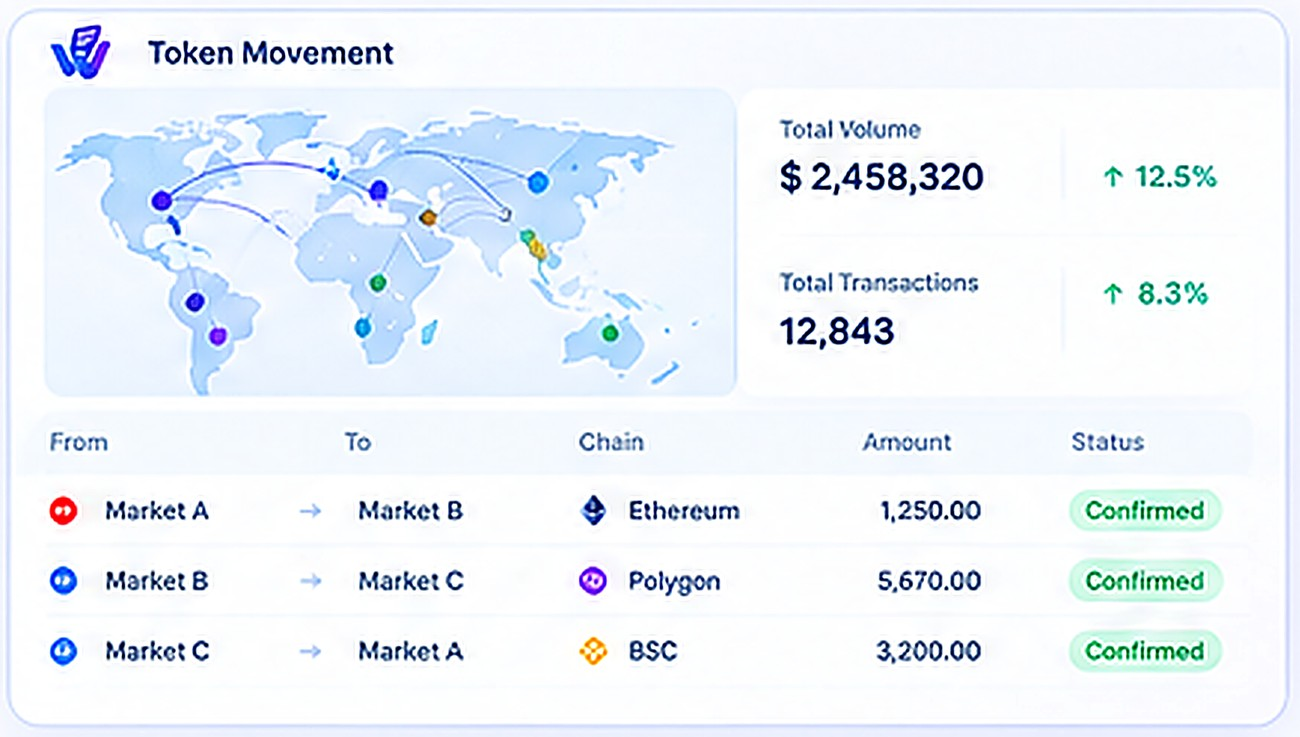Click the Ethereum chain icon
Screen dimensions: 1300x737
point(594,511)
